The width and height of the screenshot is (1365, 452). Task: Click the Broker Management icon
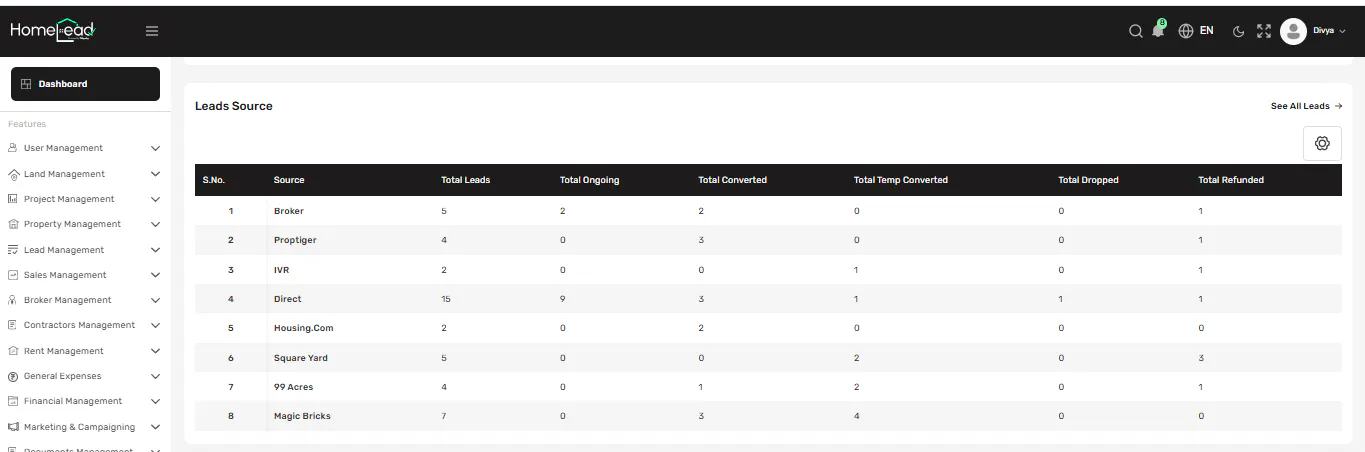13,300
